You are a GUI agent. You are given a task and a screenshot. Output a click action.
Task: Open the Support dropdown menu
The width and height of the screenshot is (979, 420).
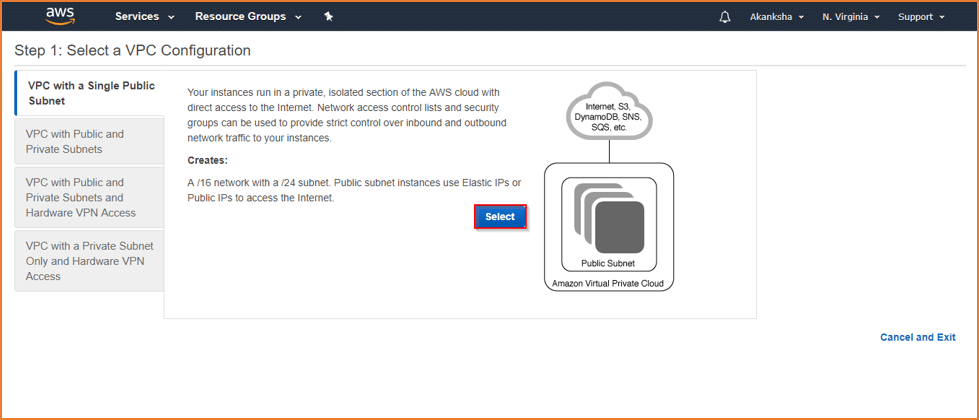(x=922, y=17)
